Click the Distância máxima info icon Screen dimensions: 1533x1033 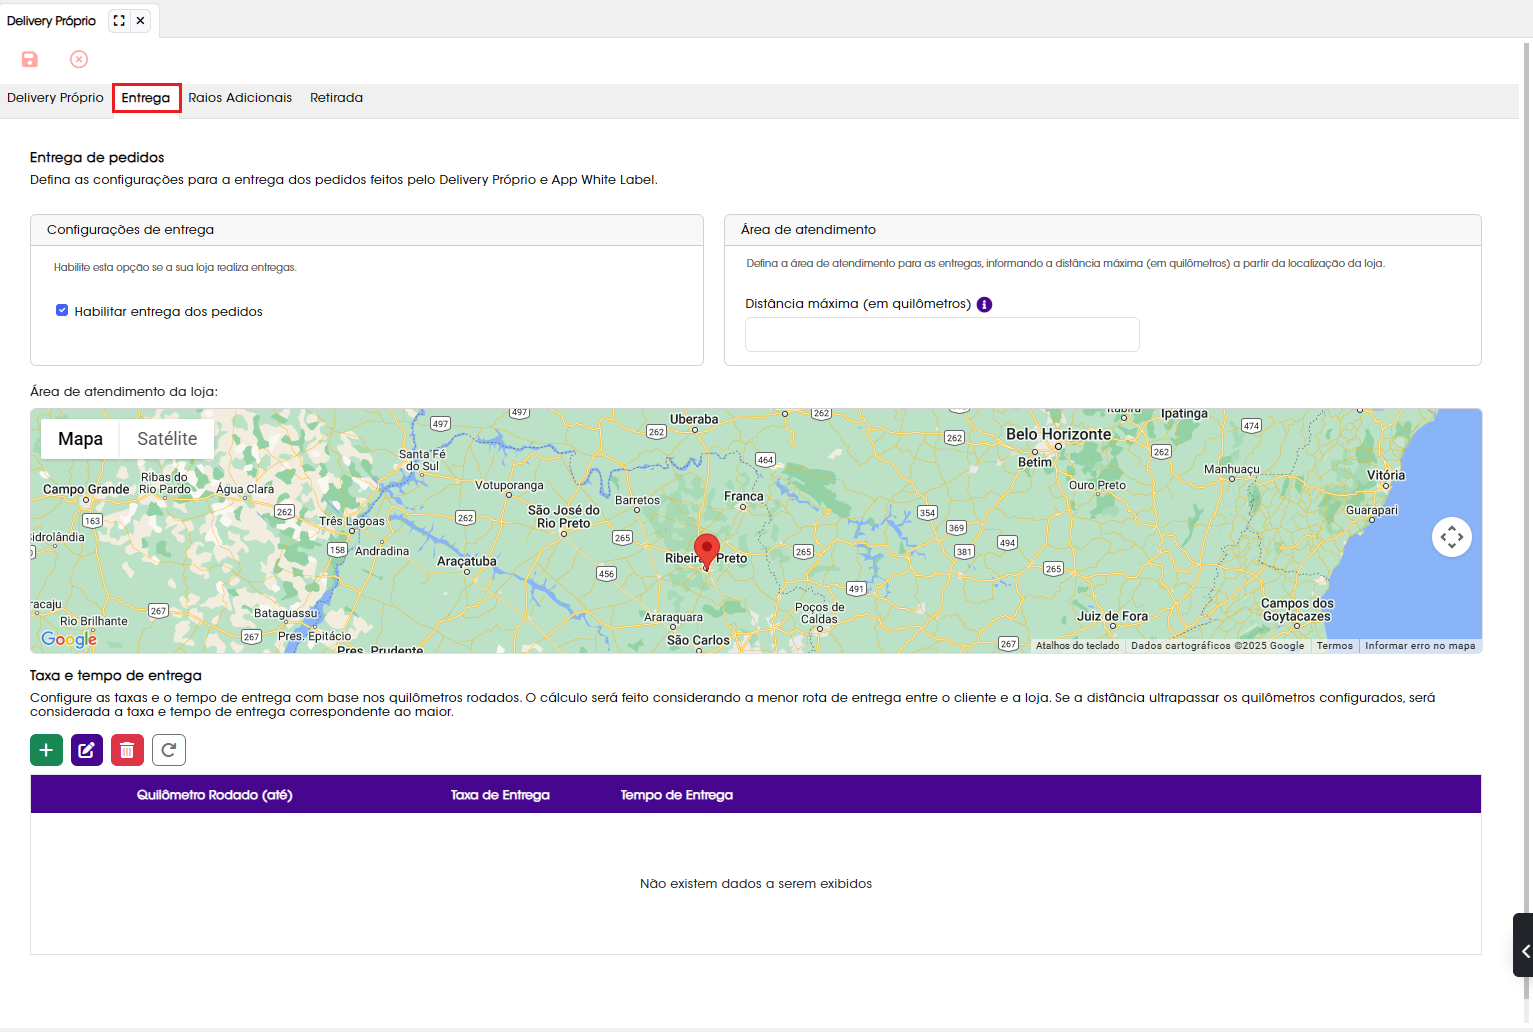point(984,305)
